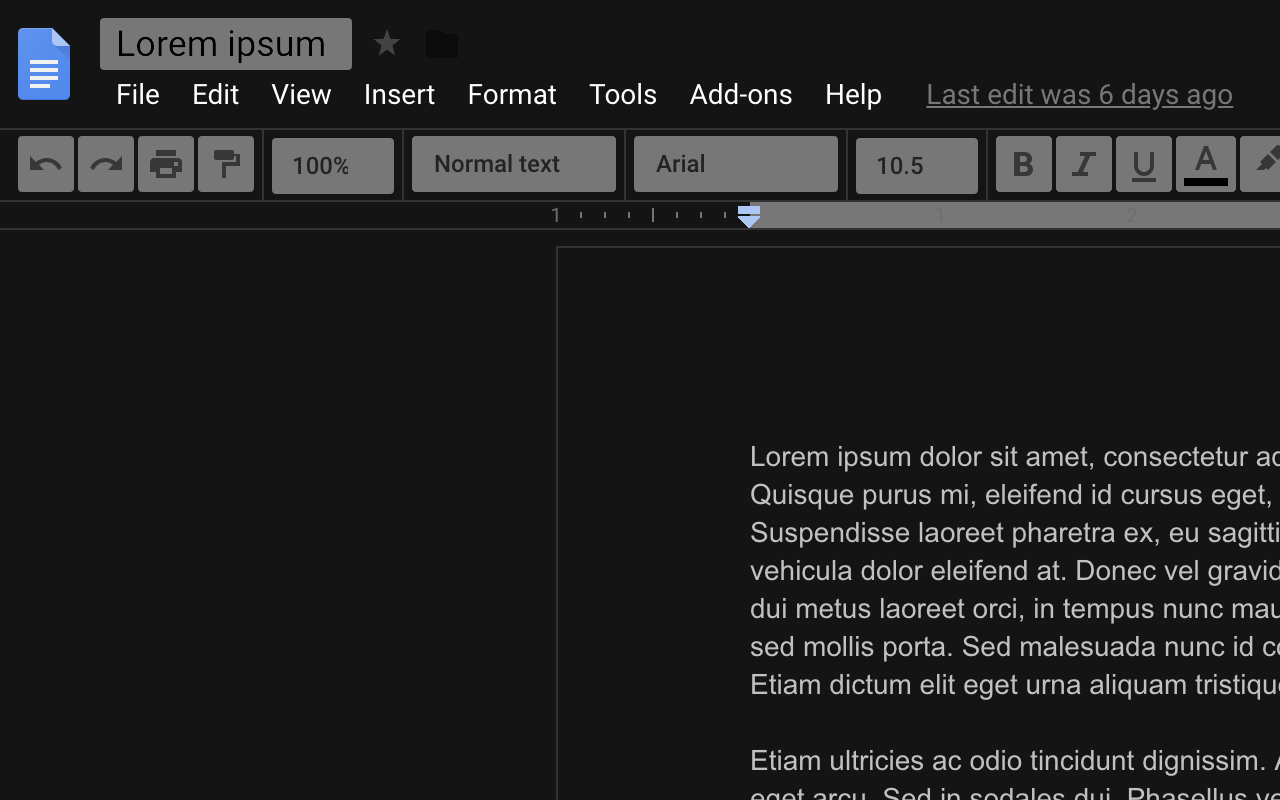The width and height of the screenshot is (1280, 800).
Task: Open version history via Last edit link
Action: point(1079,94)
